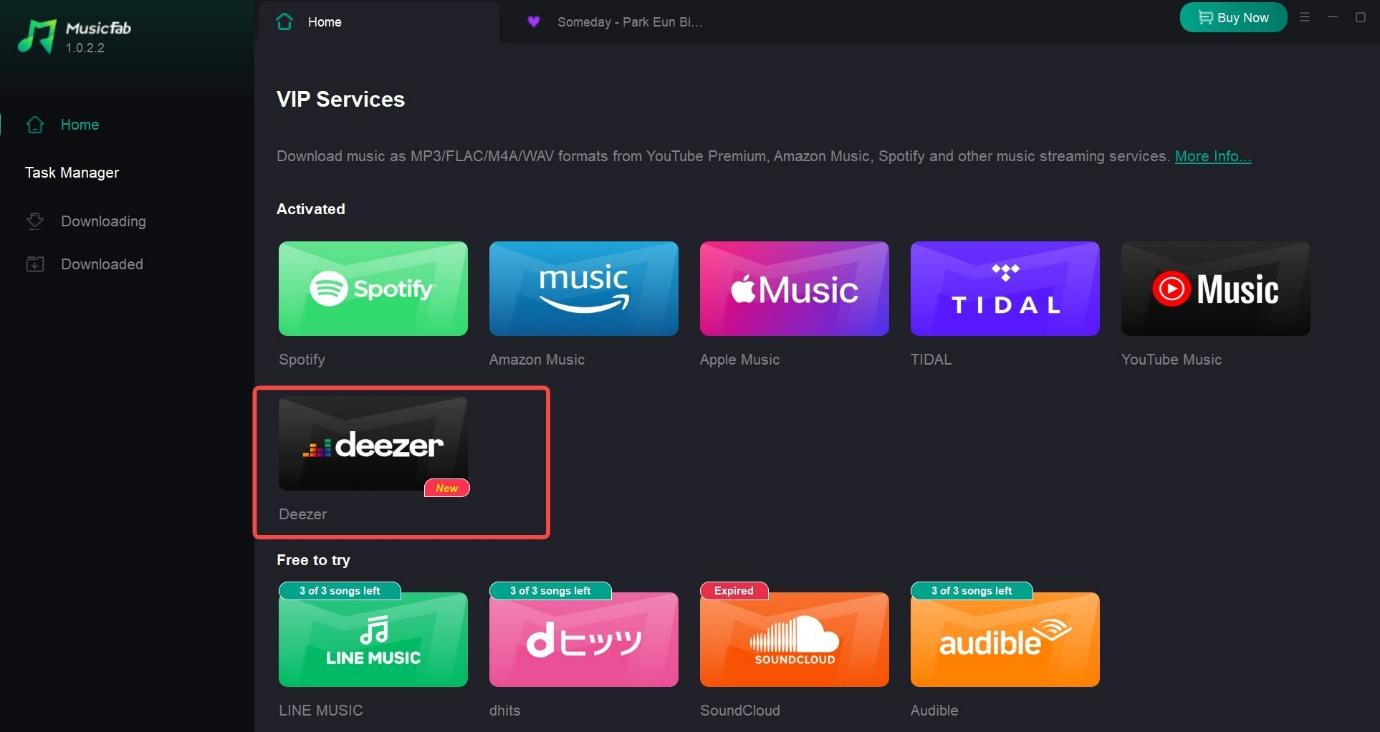Click the Deezer label under its tile
Viewport: 1380px width, 732px height.
[303, 514]
